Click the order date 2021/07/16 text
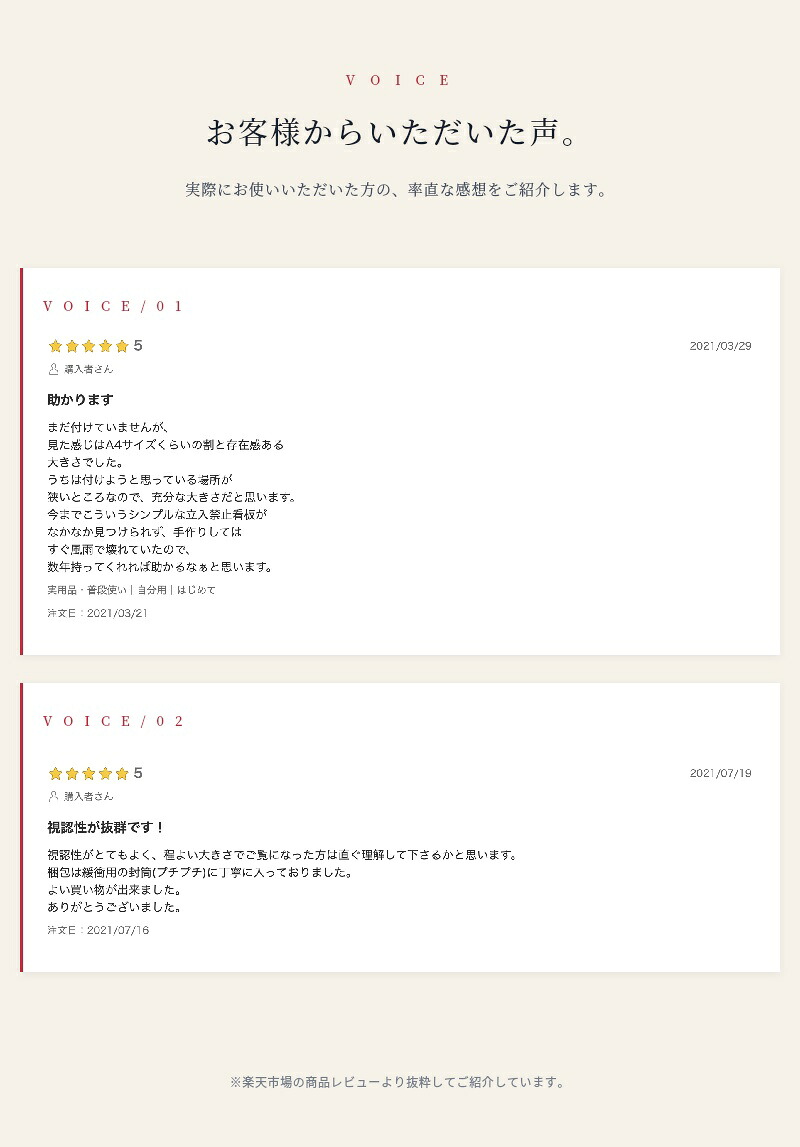Viewport: 800px width, 1147px height. 98,930
